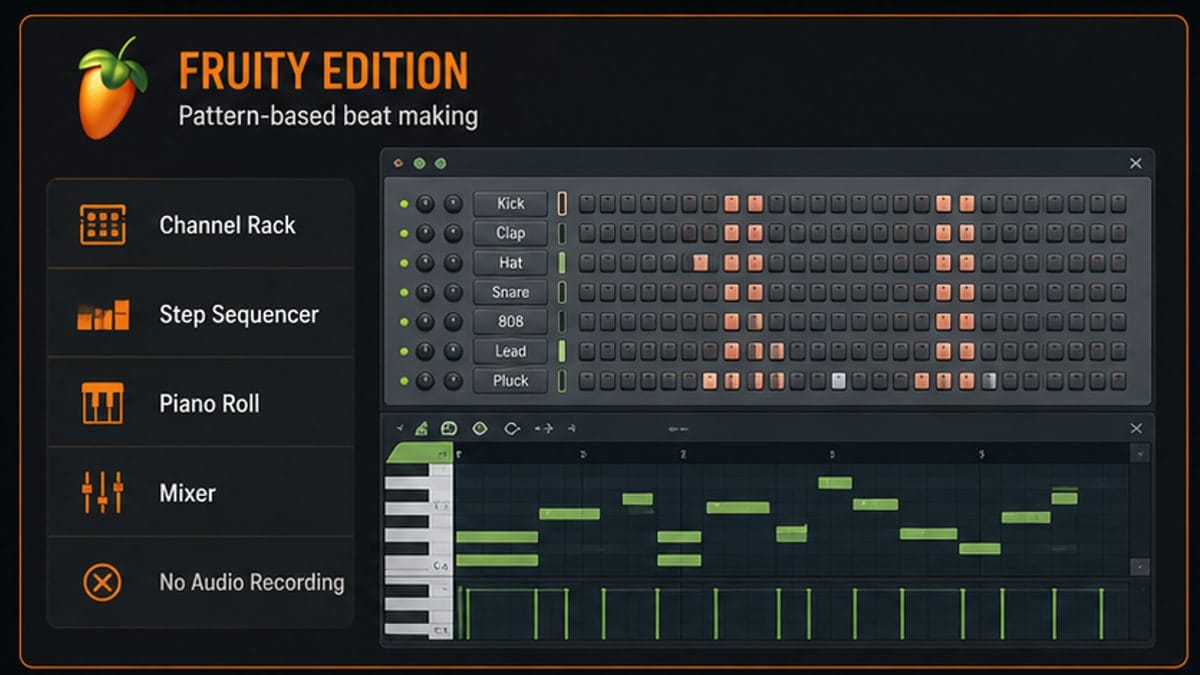Toggle the Hat channel select indicator
Screen dimensions: 1200x675
pos(562,263)
